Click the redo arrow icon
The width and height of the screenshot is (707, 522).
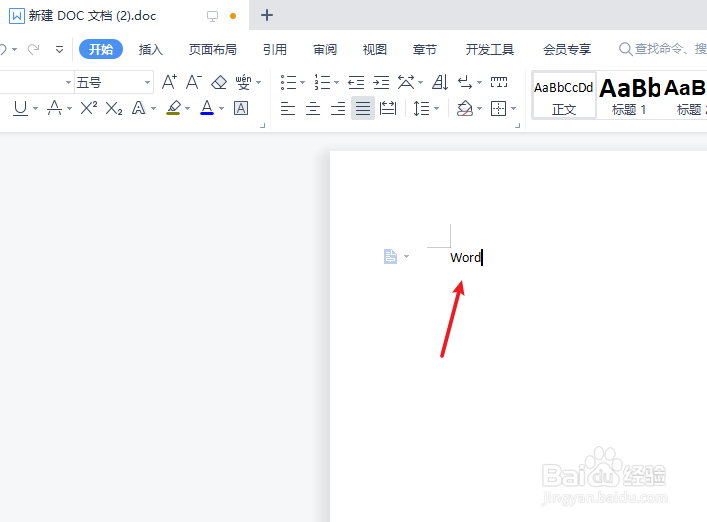coord(34,49)
